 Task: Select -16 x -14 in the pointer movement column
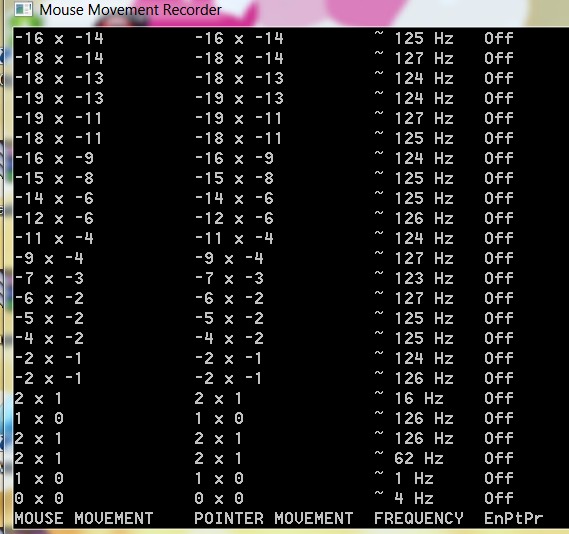pos(239,38)
